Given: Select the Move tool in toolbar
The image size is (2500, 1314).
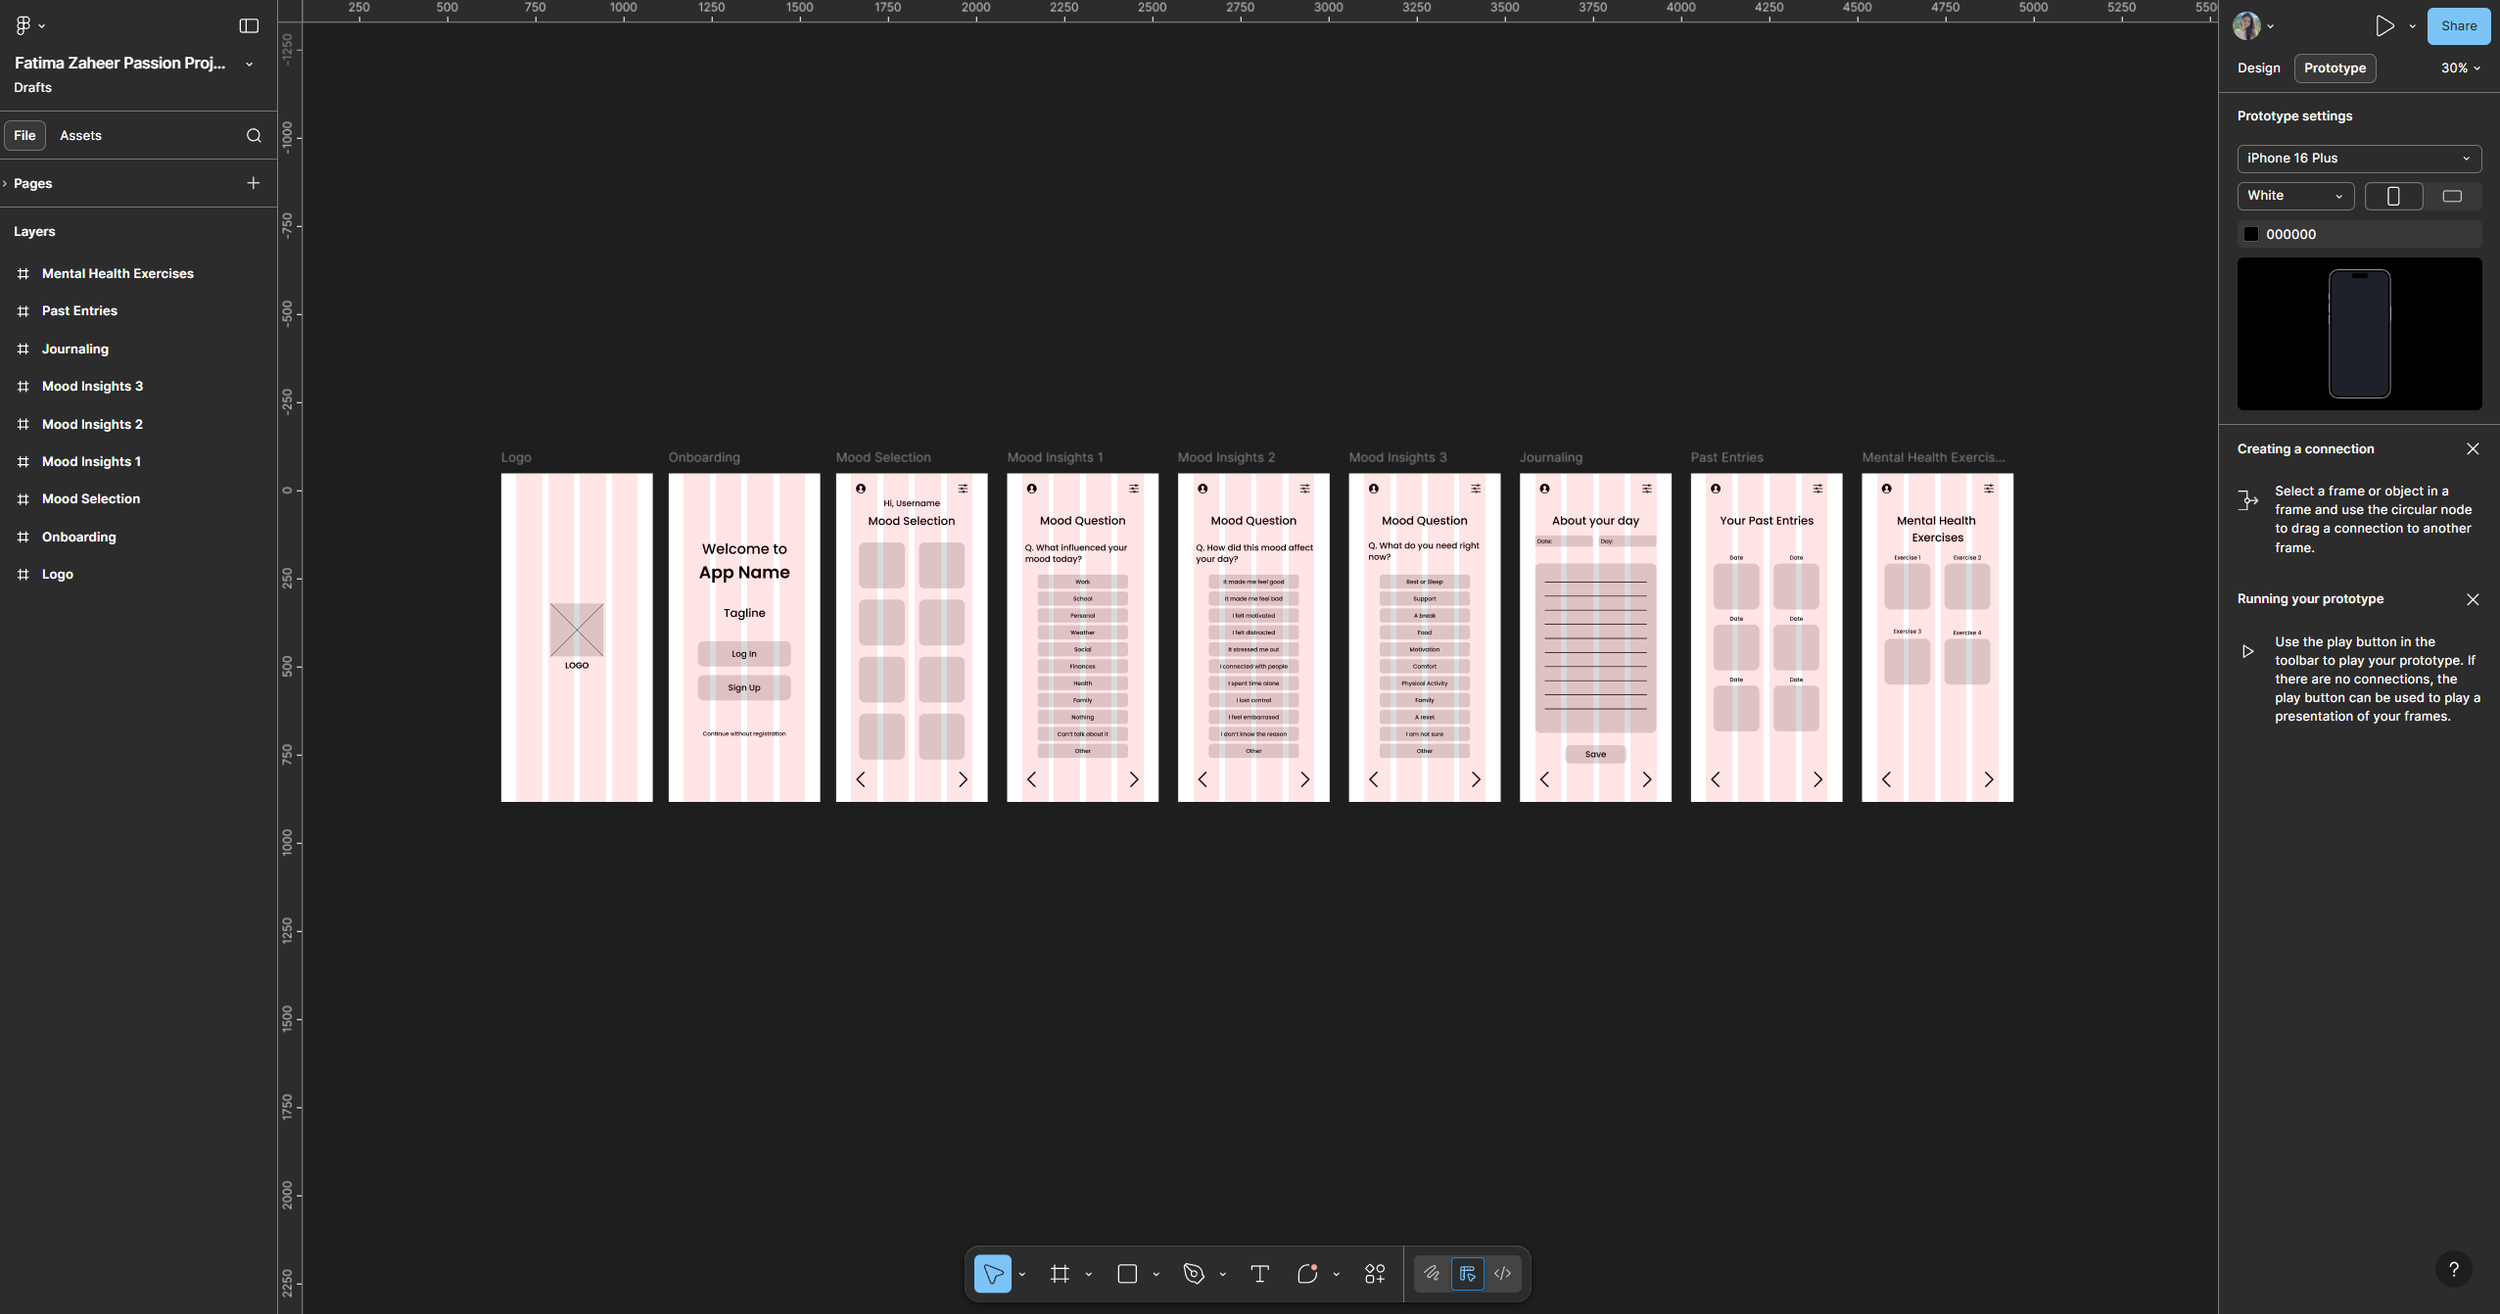Looking at the screenshot, I should tap(993, 1273).
